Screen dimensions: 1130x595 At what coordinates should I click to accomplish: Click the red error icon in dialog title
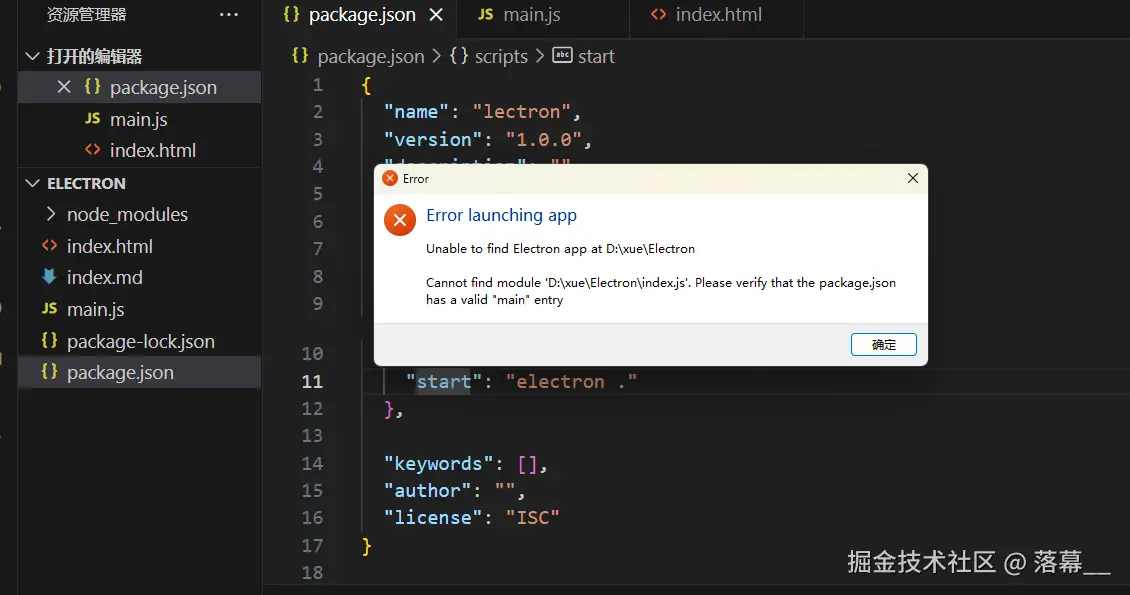(390, 178)
